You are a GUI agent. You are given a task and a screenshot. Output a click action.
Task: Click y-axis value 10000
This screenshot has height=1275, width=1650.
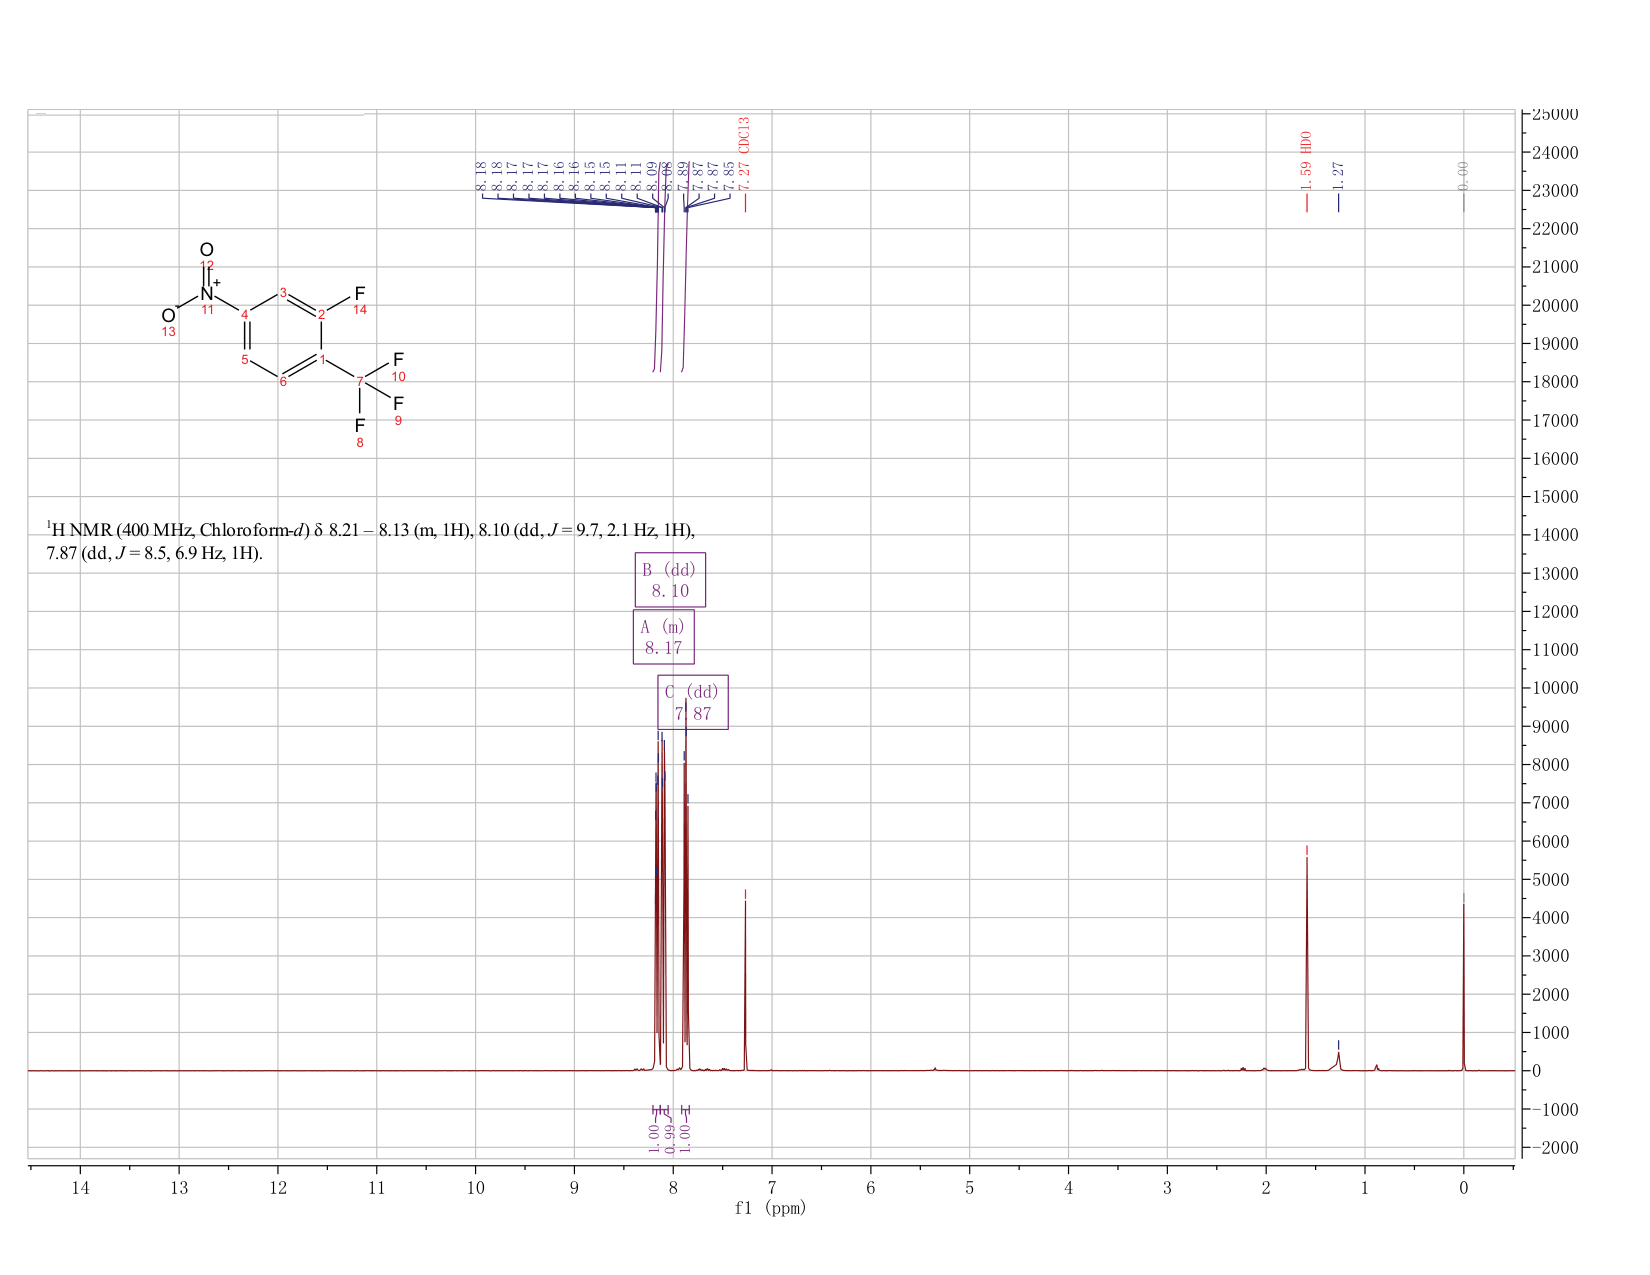[1554, 688]
